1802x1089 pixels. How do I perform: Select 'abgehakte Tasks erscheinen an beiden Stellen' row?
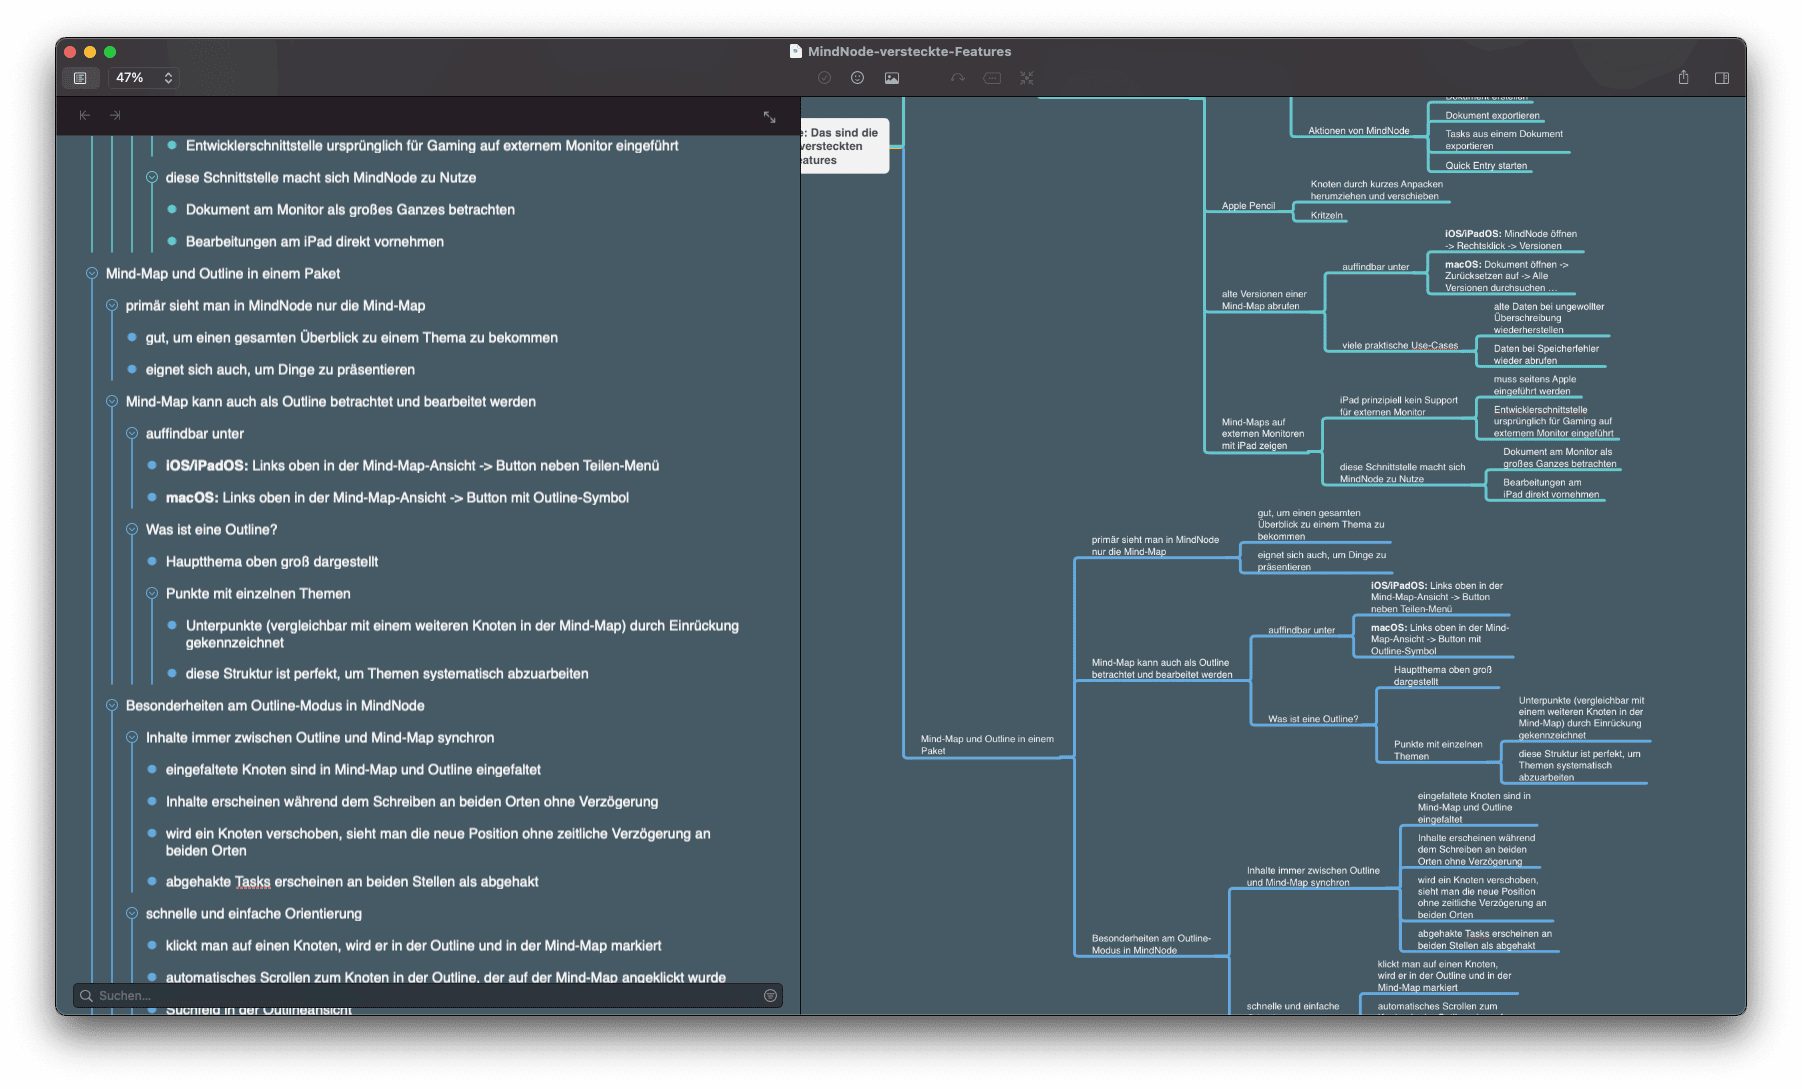352,881
